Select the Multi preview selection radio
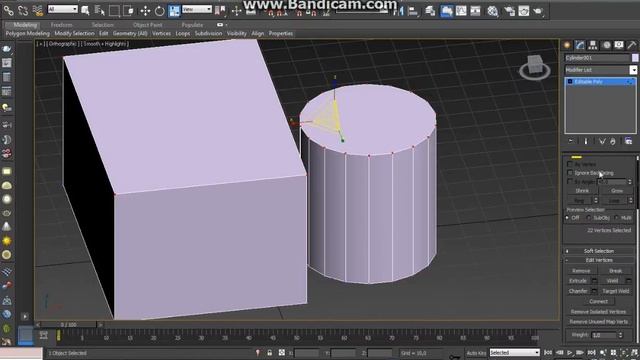This screenshot has width=640, height=360. tap(616, 218)
